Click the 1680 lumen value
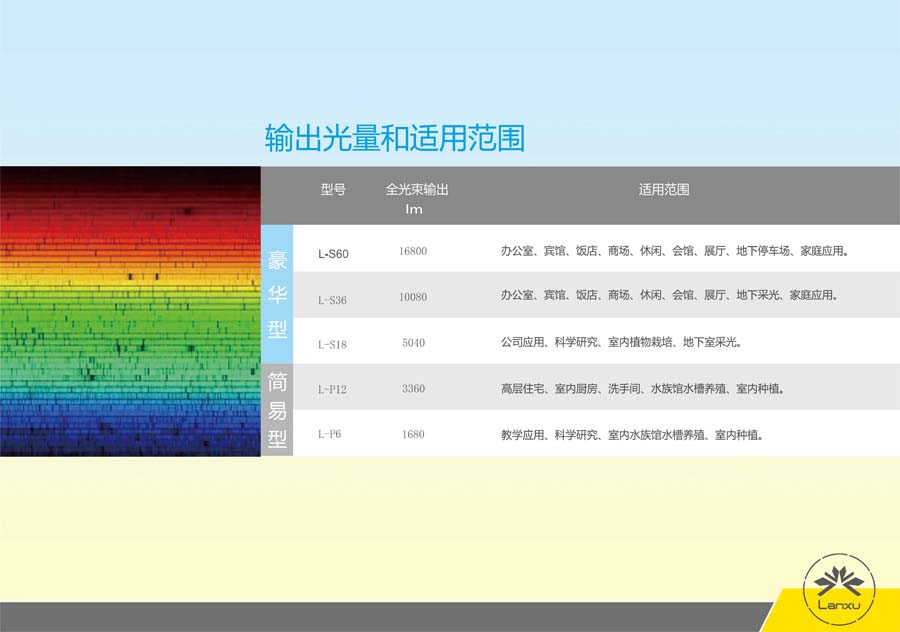 [x=413, y=435]
